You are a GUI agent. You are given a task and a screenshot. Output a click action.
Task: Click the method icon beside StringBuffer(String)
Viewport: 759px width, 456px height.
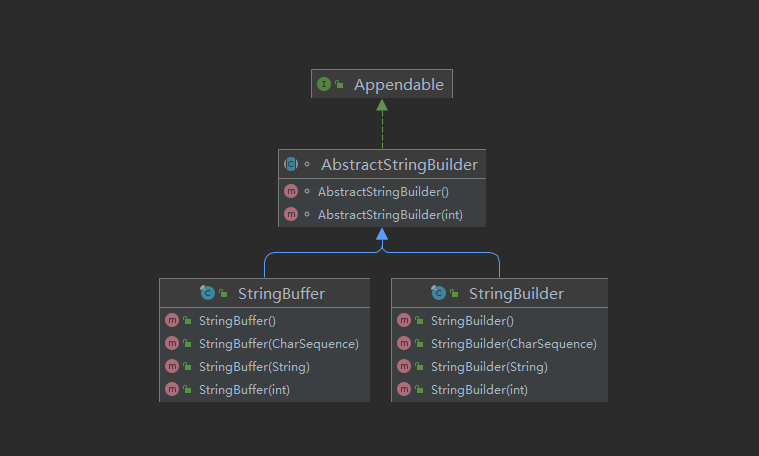tap(172, 366)
